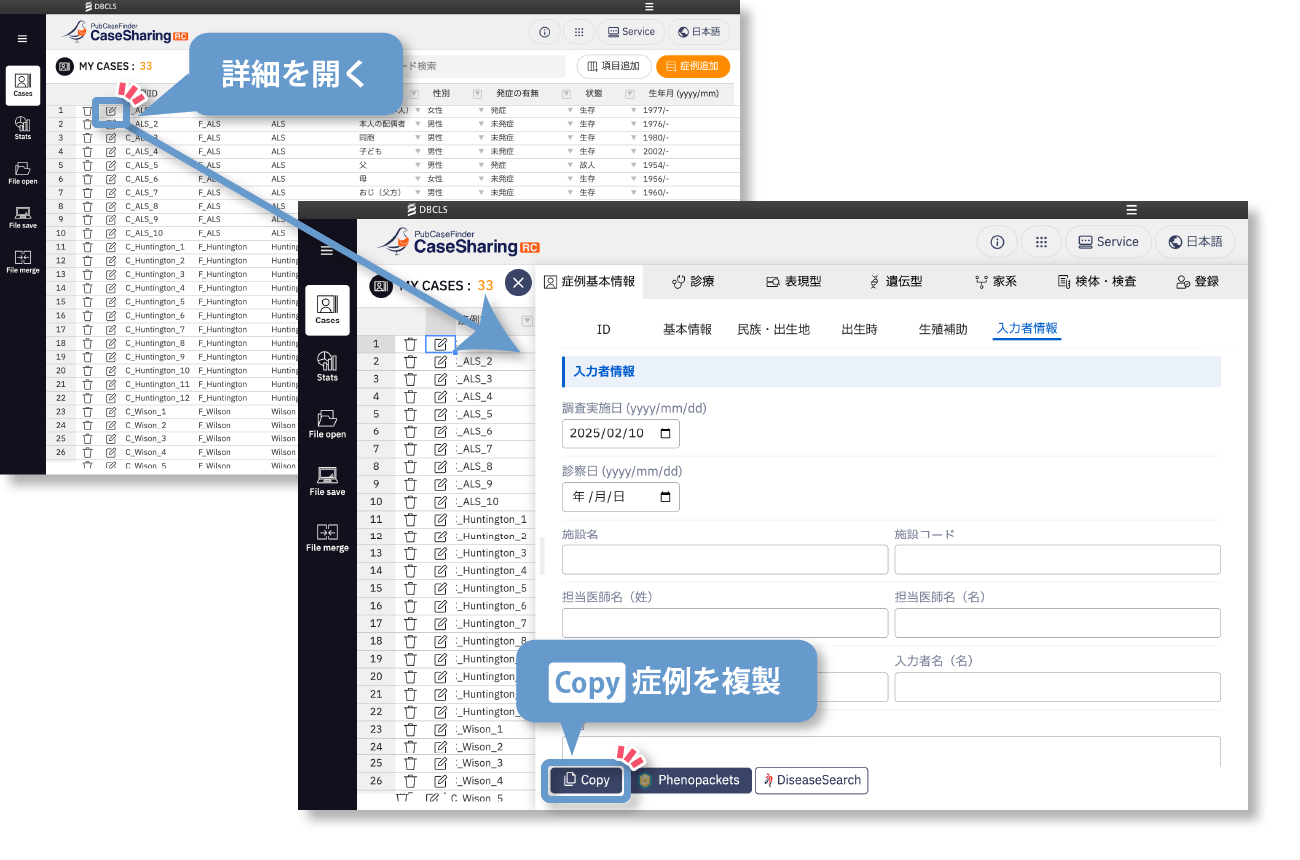Select the 家系 tab
Screen dimensions: 1300x860
pos(996,282)
